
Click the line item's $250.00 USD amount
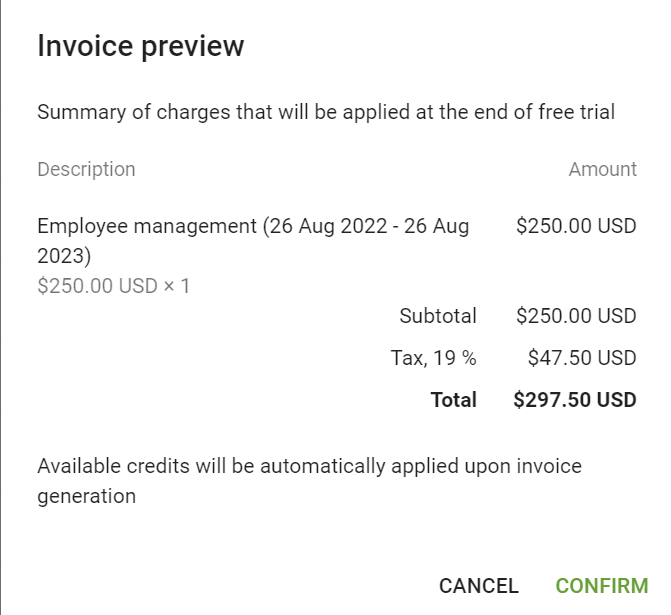click(576, 227)
